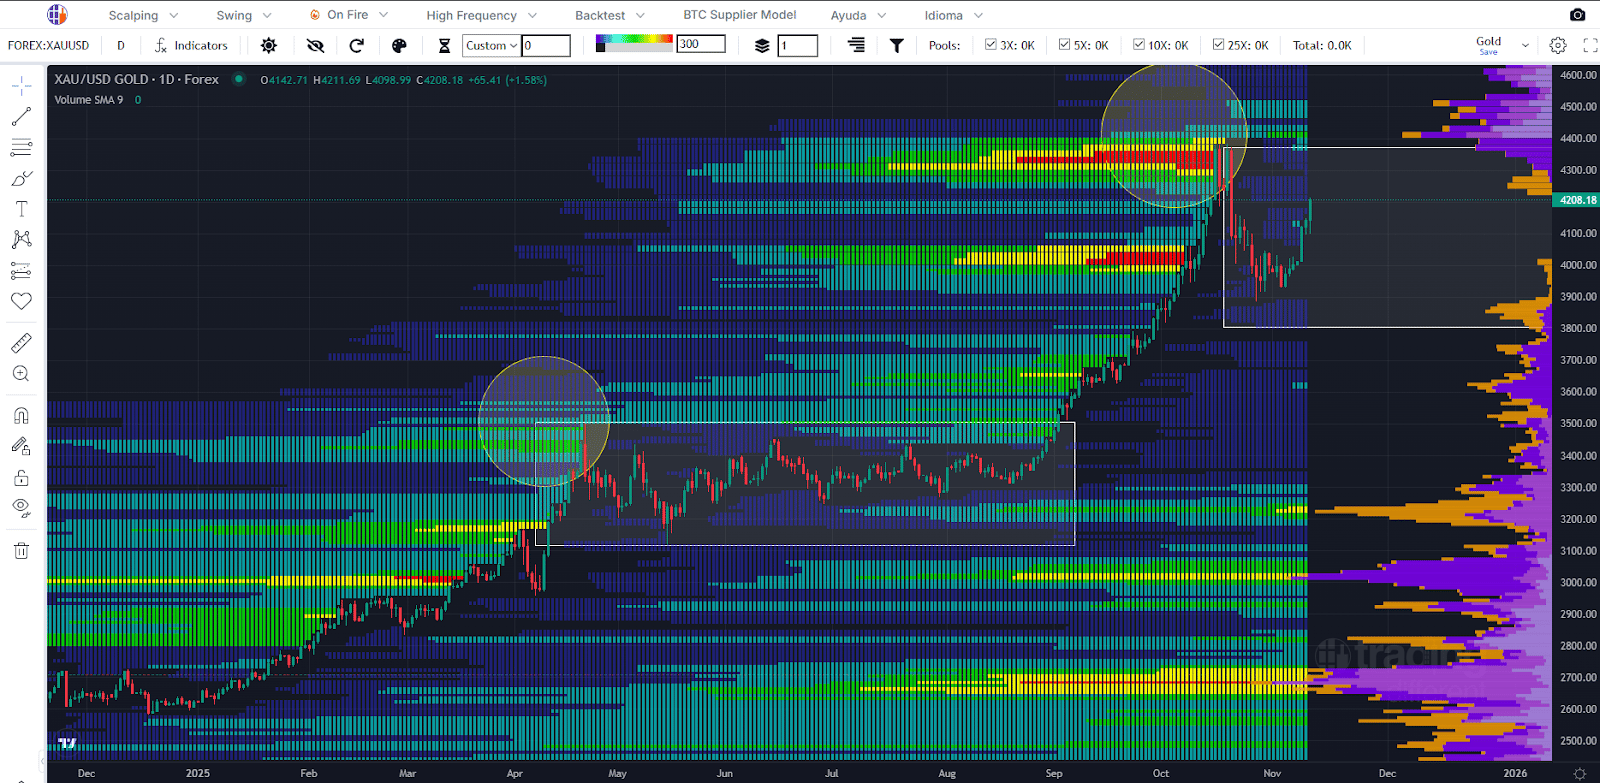Toggle magnet mode for drawings
The width and height of the screenshot is (1600, 783).
click(x=21, y=416)
